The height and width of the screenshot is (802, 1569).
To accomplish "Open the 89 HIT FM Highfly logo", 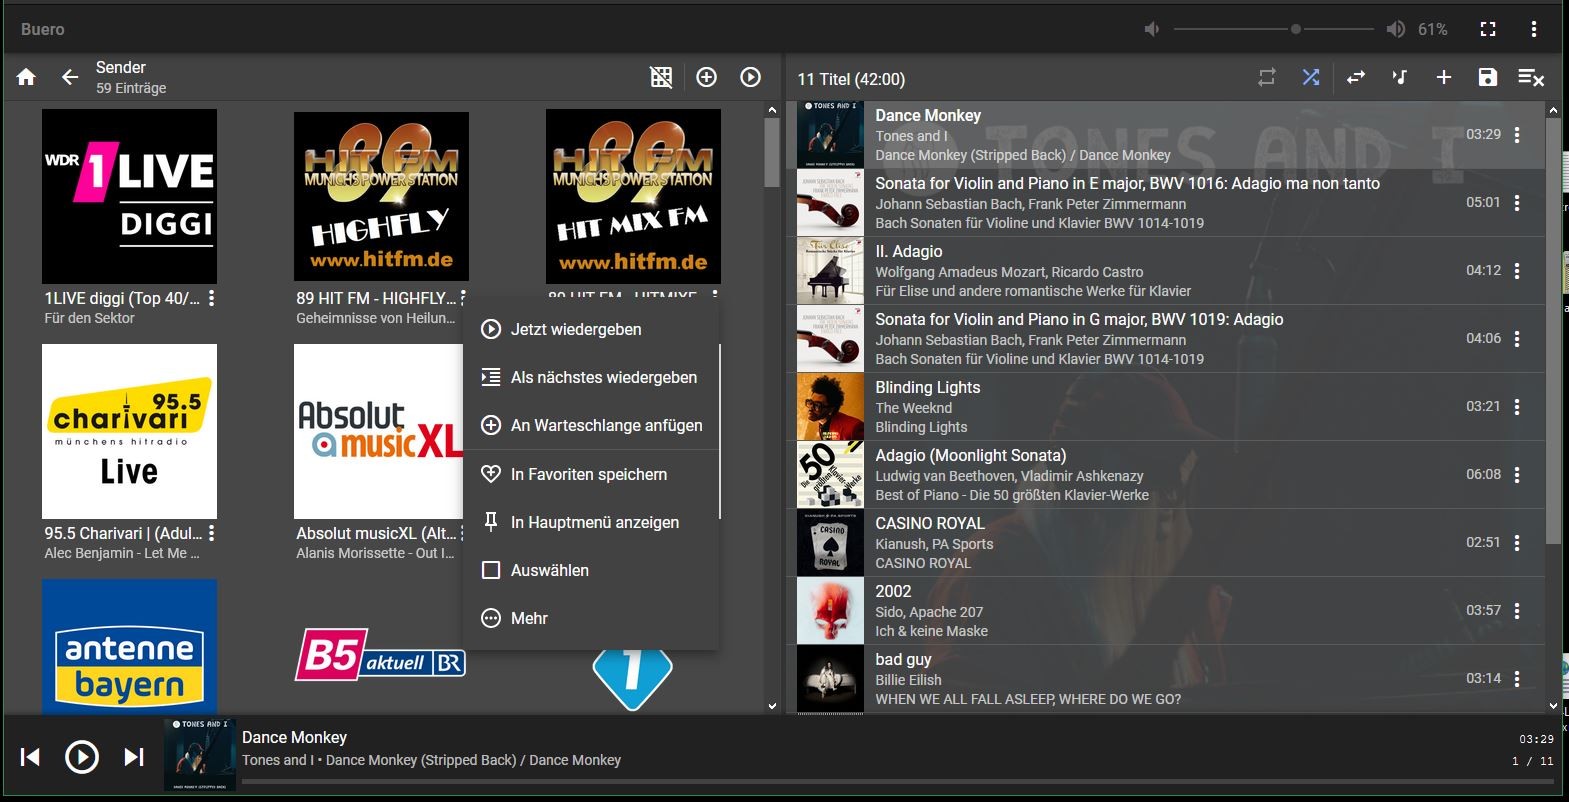I will point(381,196).
